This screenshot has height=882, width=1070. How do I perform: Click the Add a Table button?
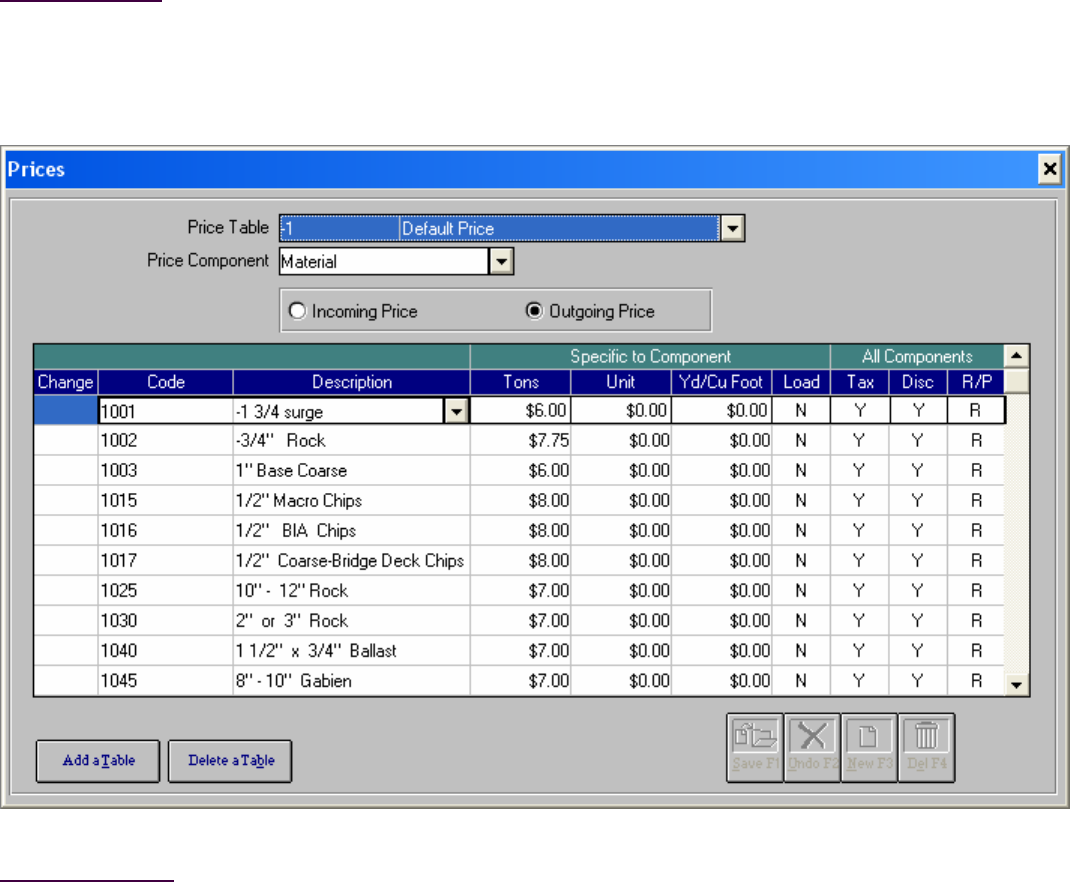[99, 761]
